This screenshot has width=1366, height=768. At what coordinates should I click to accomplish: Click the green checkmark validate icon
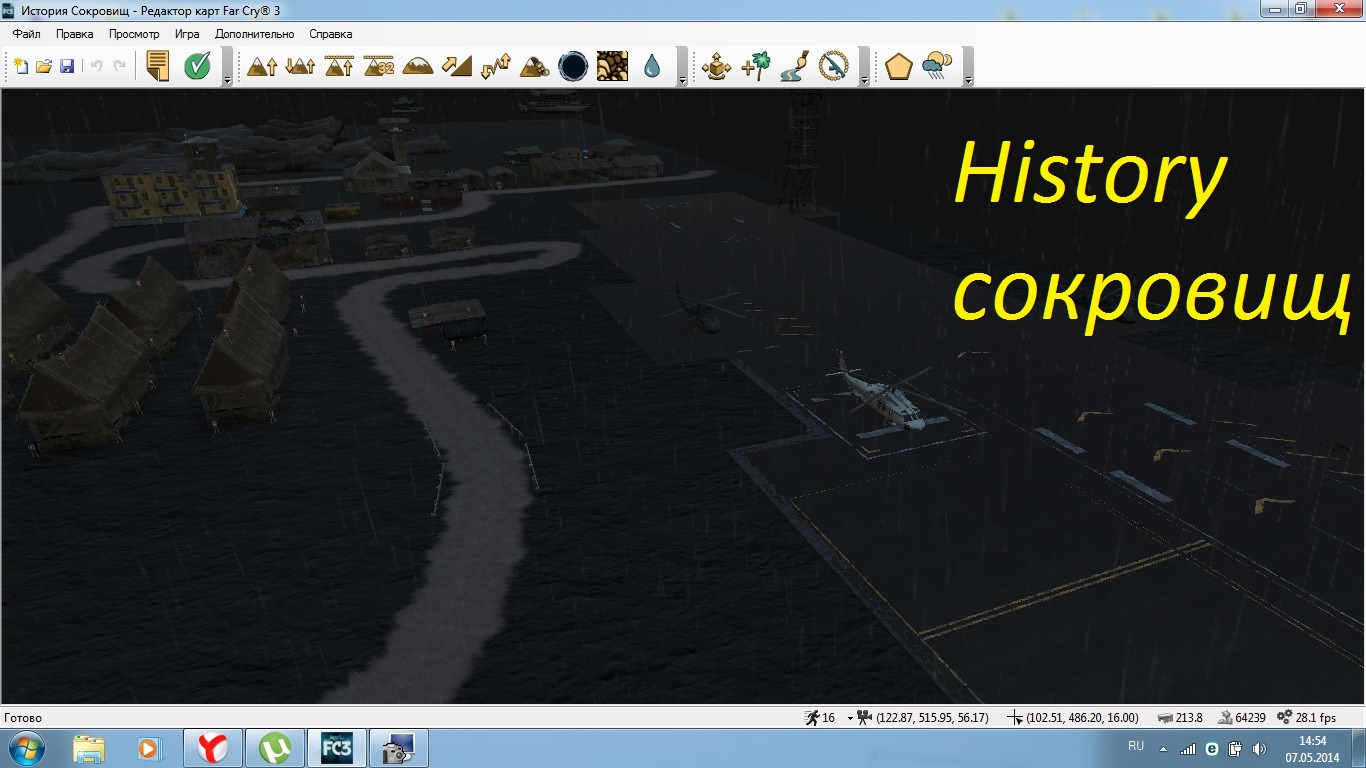[197, 66]
